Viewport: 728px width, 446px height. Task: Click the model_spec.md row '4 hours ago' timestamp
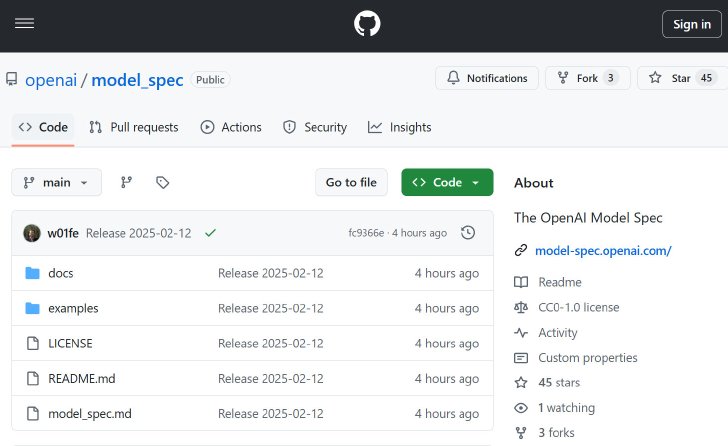point(447,414)
